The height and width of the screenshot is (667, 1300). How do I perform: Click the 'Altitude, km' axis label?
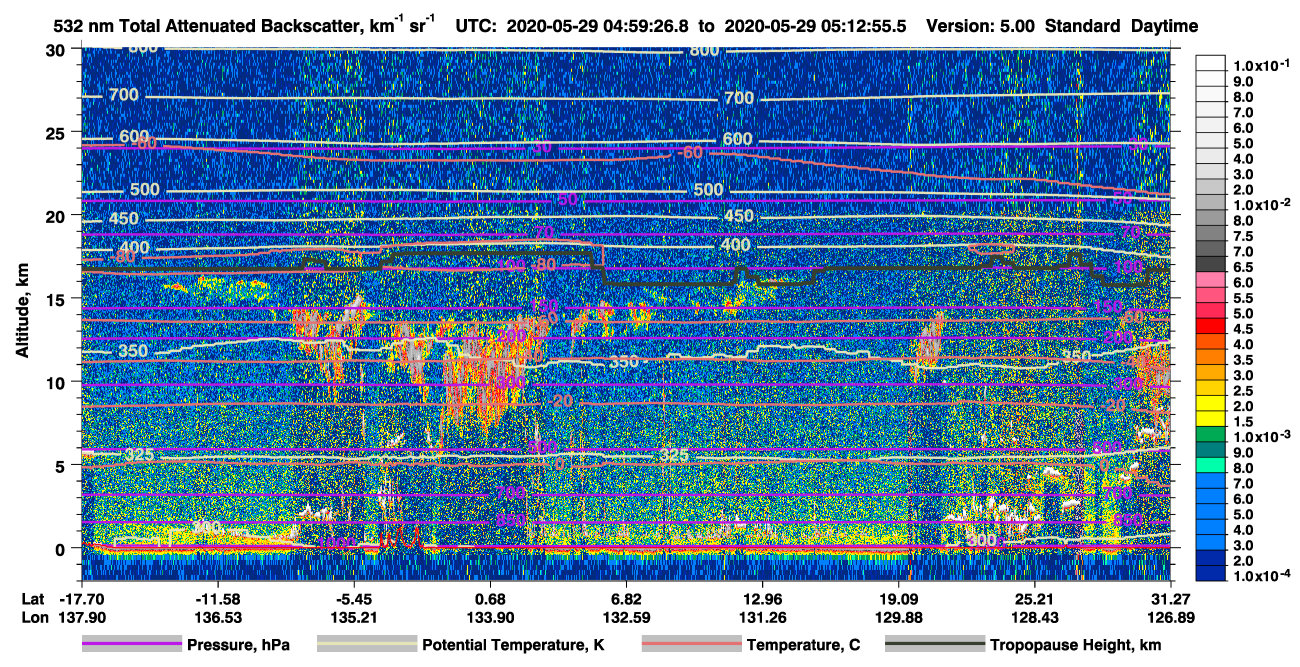tap(23, 312)
